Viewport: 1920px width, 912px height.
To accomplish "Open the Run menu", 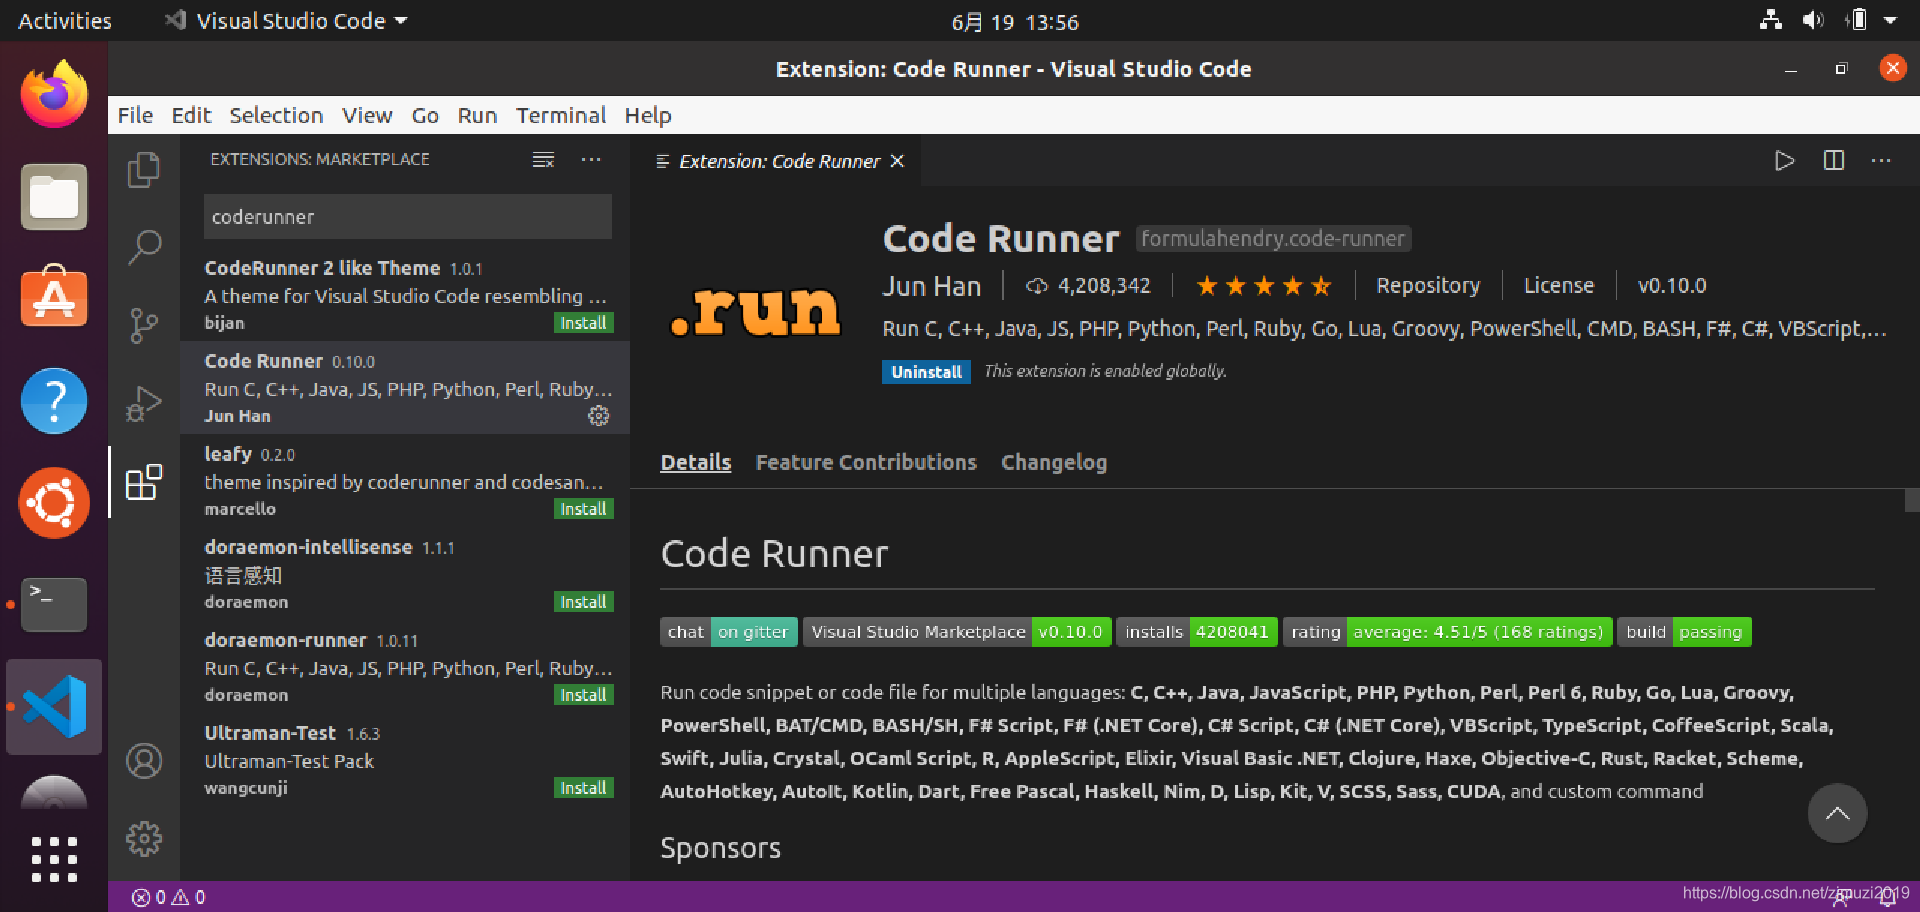I will pyautogui.click(x=477, y=115).
